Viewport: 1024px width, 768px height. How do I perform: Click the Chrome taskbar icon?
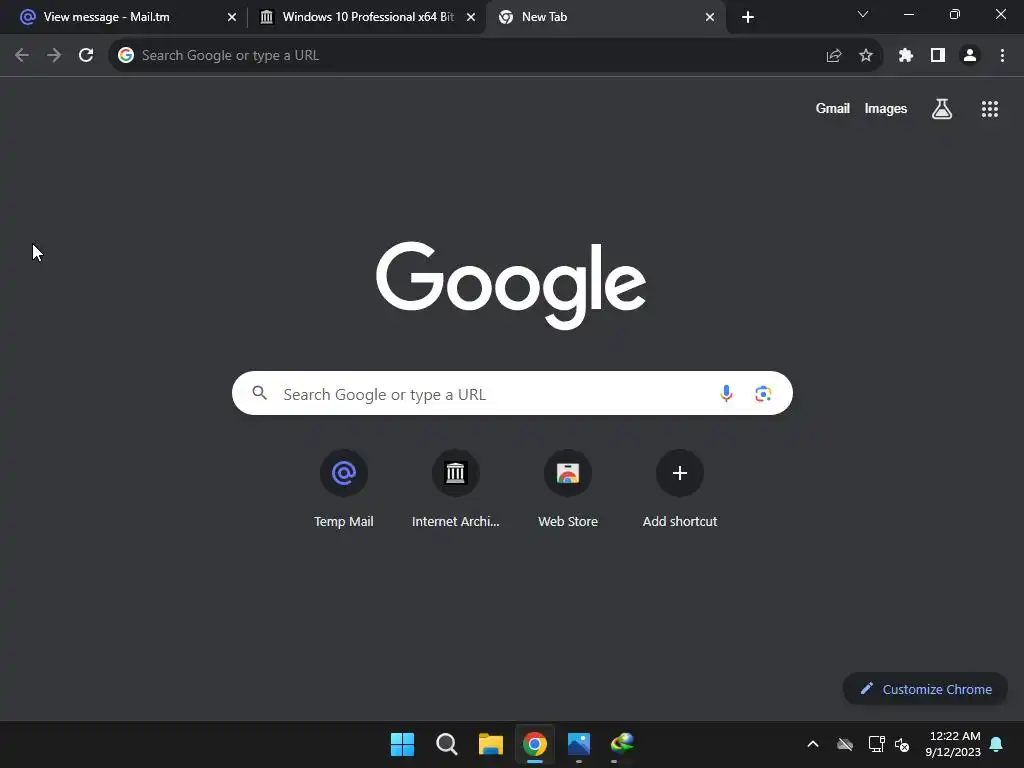(535, 744)
